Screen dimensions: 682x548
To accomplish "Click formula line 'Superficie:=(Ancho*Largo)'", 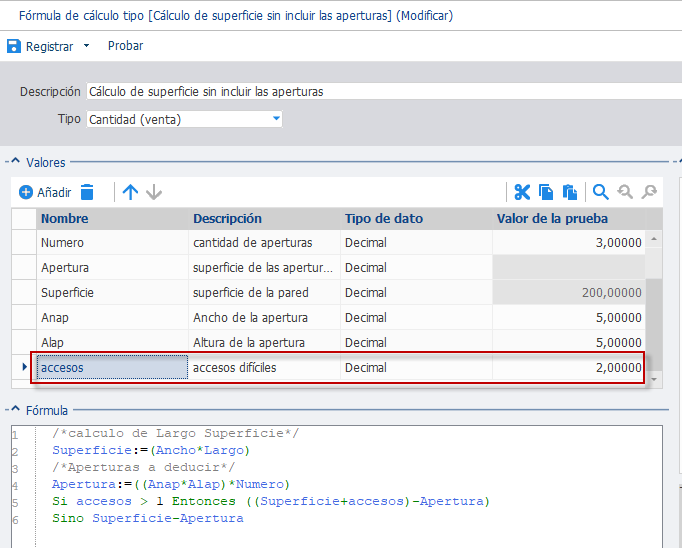I will pos(151,450).
